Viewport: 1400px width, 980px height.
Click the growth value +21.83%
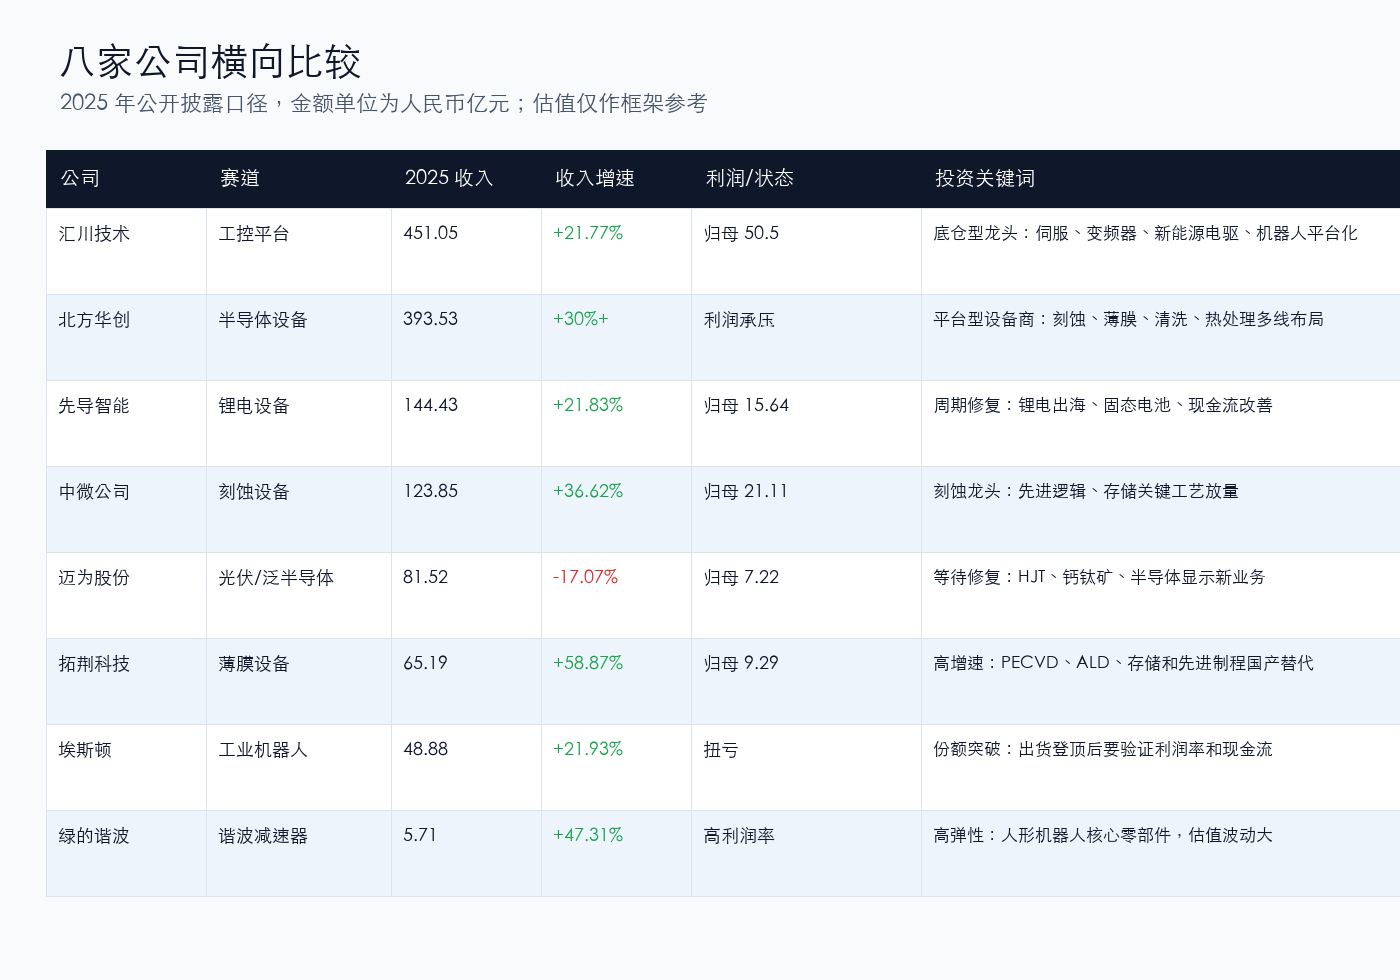pos(588,405)
